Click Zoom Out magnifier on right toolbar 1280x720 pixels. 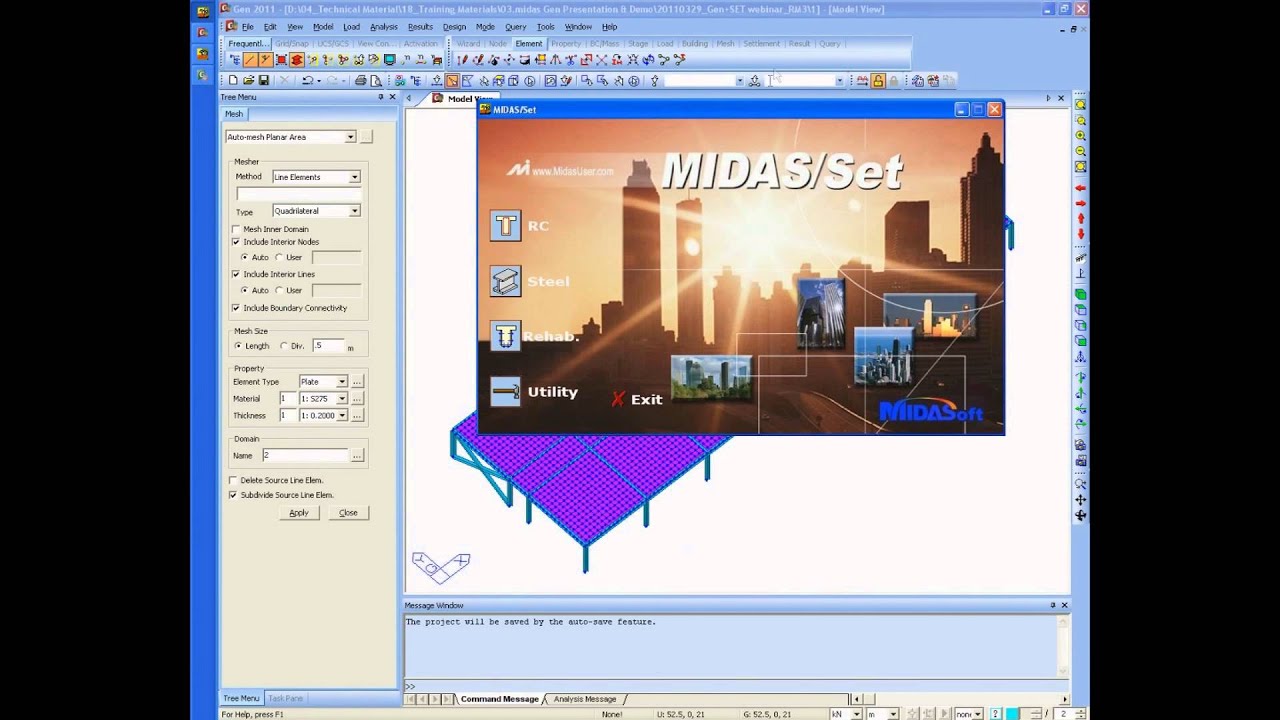click(x=1081, y=151)
